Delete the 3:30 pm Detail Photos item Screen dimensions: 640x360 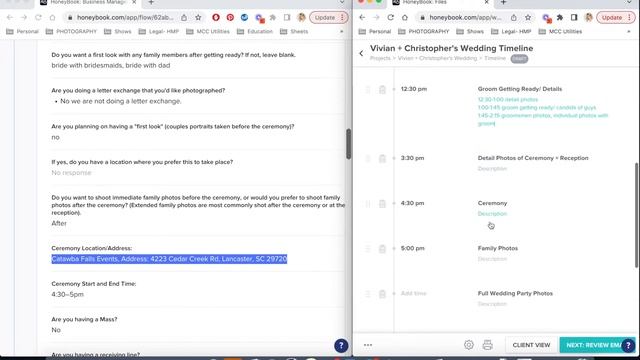pos(382,158)
